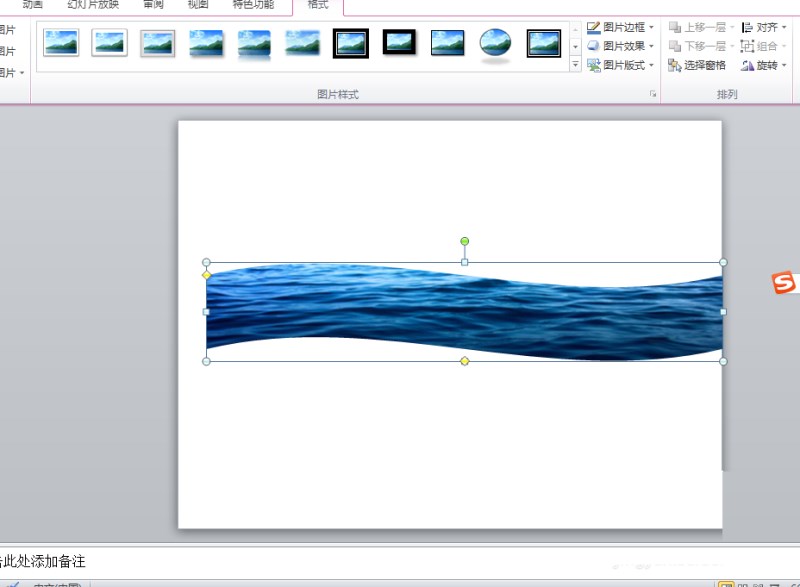The width and height of the screenshot is (800, 587).
Task: Apply the Double Frame, Black picture style
Action: pyautogui.click(x=351, y=43)
